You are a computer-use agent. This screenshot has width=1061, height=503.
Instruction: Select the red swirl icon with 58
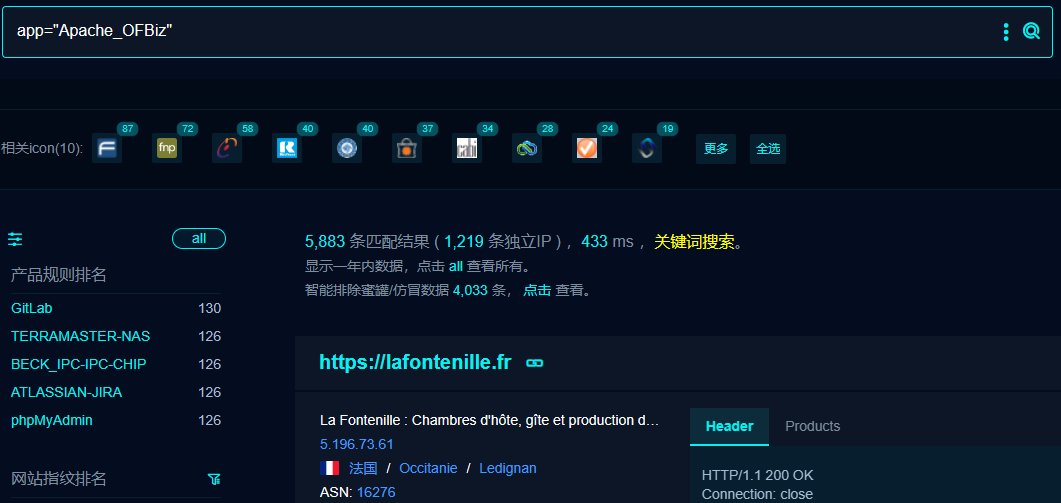pyautogui.click(x=227, y=148)
